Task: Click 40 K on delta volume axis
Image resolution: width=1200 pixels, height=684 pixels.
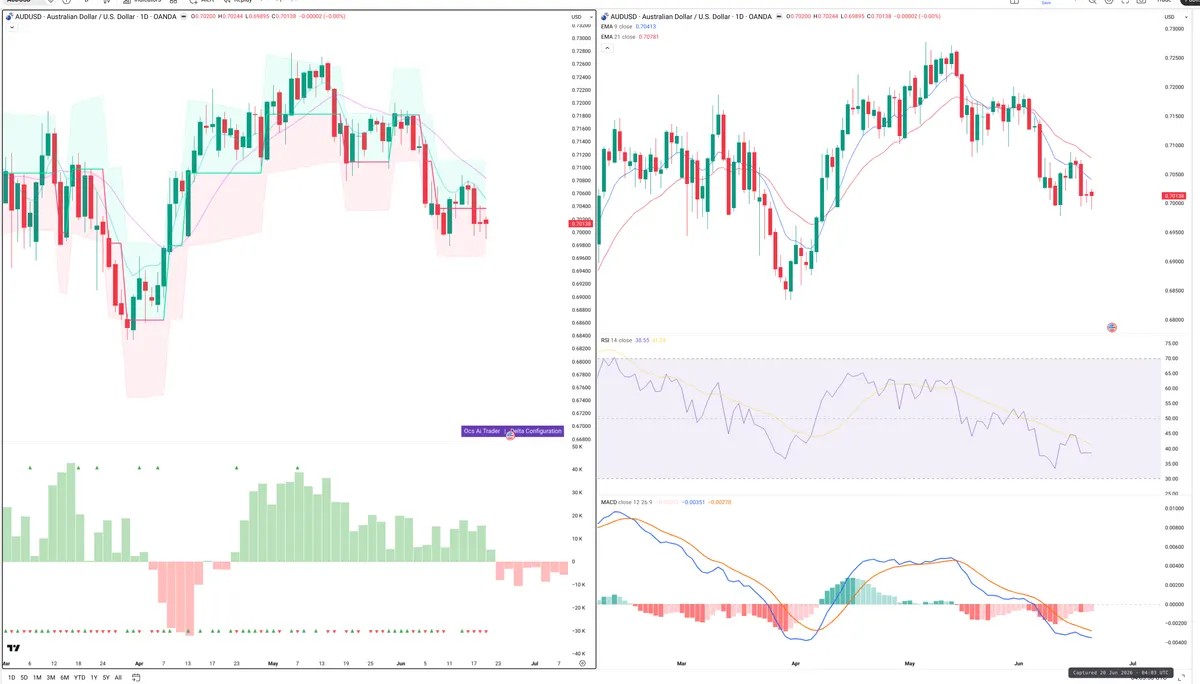Action: tap(577, 470)
